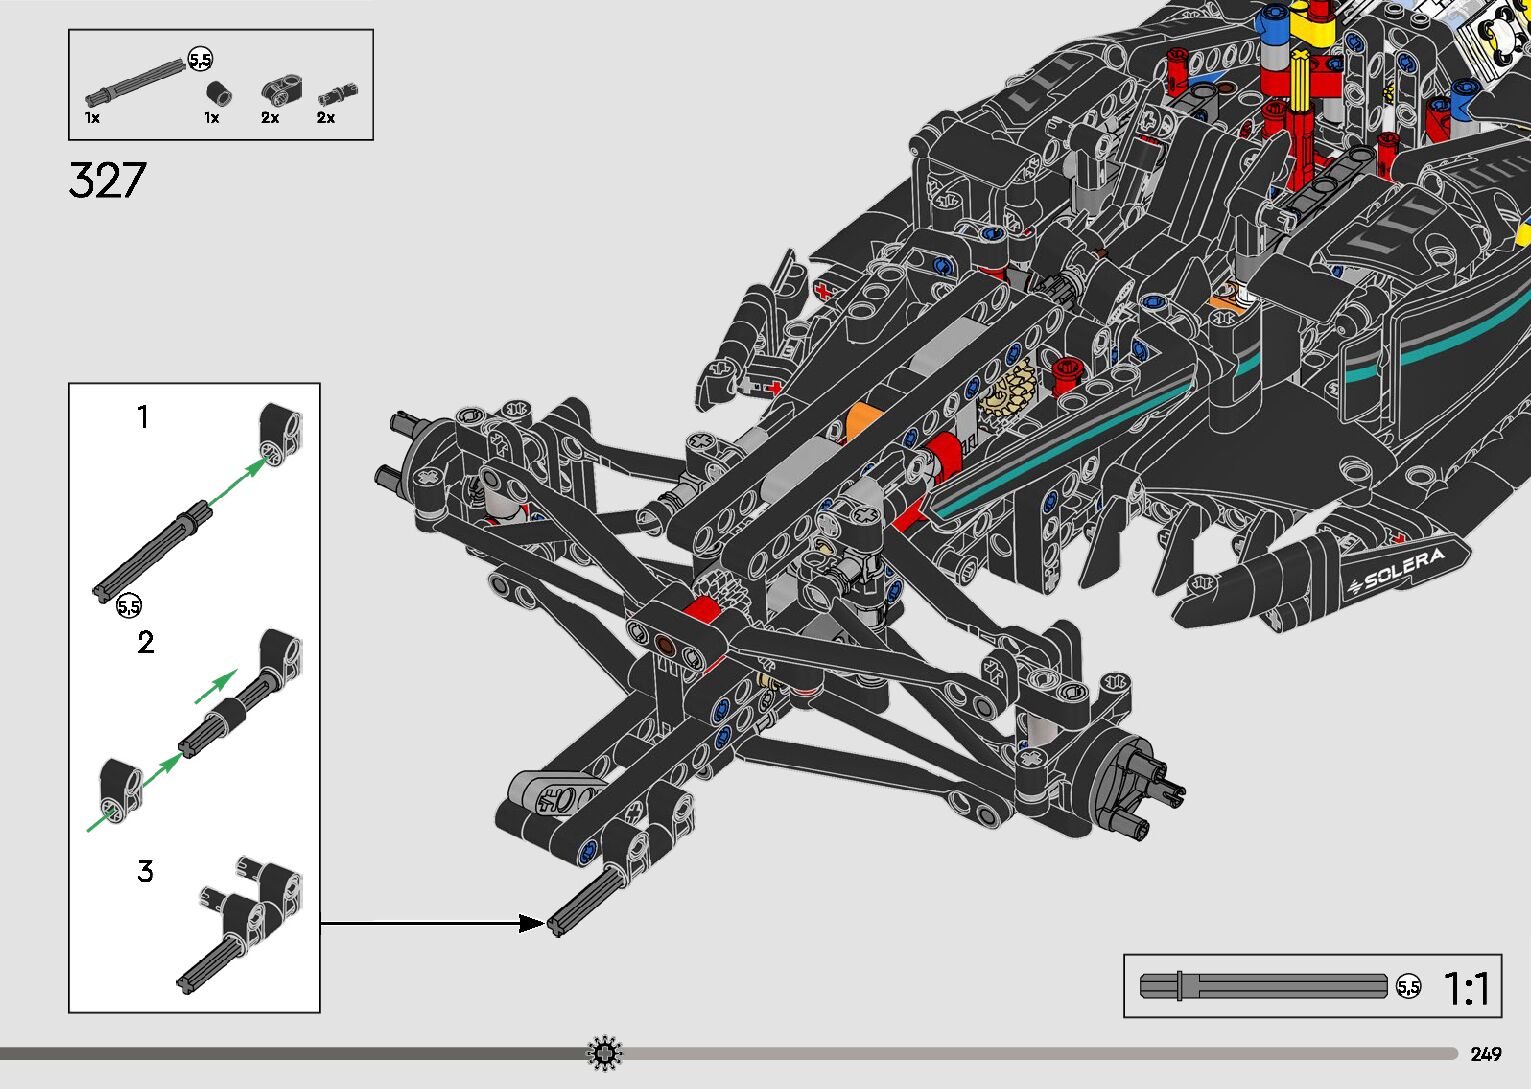The image size is (1531, 1089).
Task: Click the angled axle connector part icon
Action: pos(275,92)
